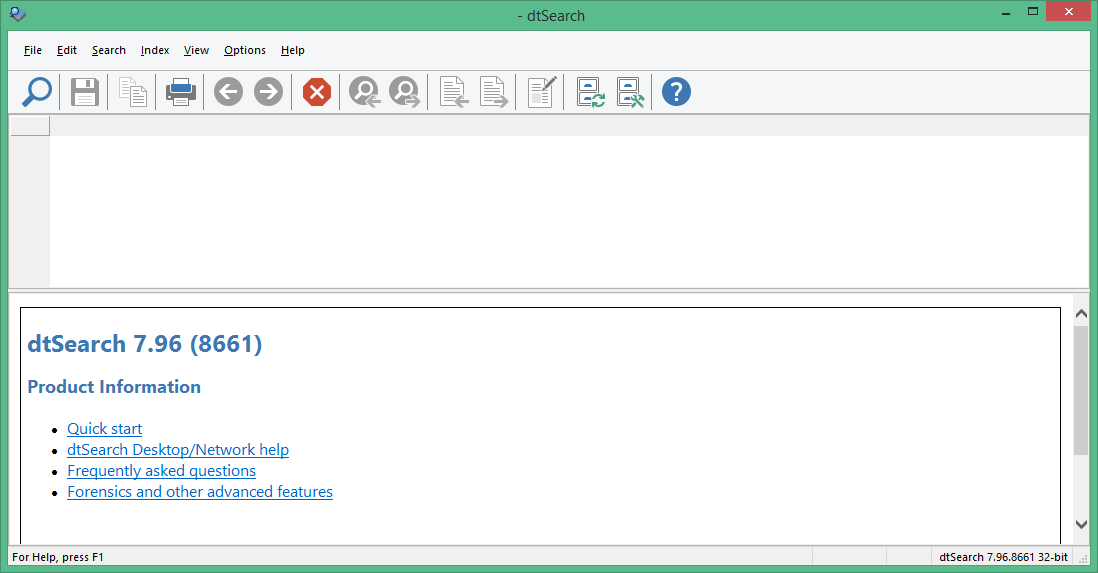Stop the operation with red X icon
Image resolution: width=1098 pixels, height=573 pixels.
pyautogui.click(x=317, y=92)
